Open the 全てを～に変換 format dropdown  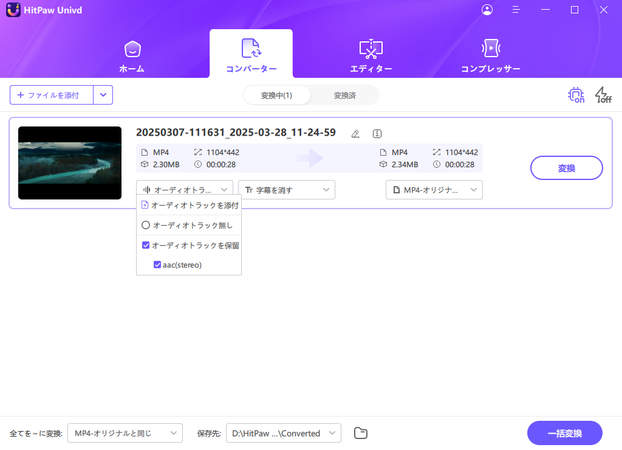(x=125, y=433)
